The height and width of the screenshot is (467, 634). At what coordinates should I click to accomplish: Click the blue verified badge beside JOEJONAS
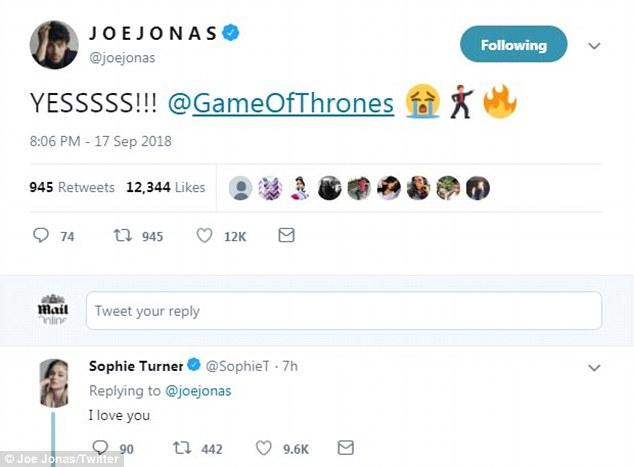click(231, 34)
